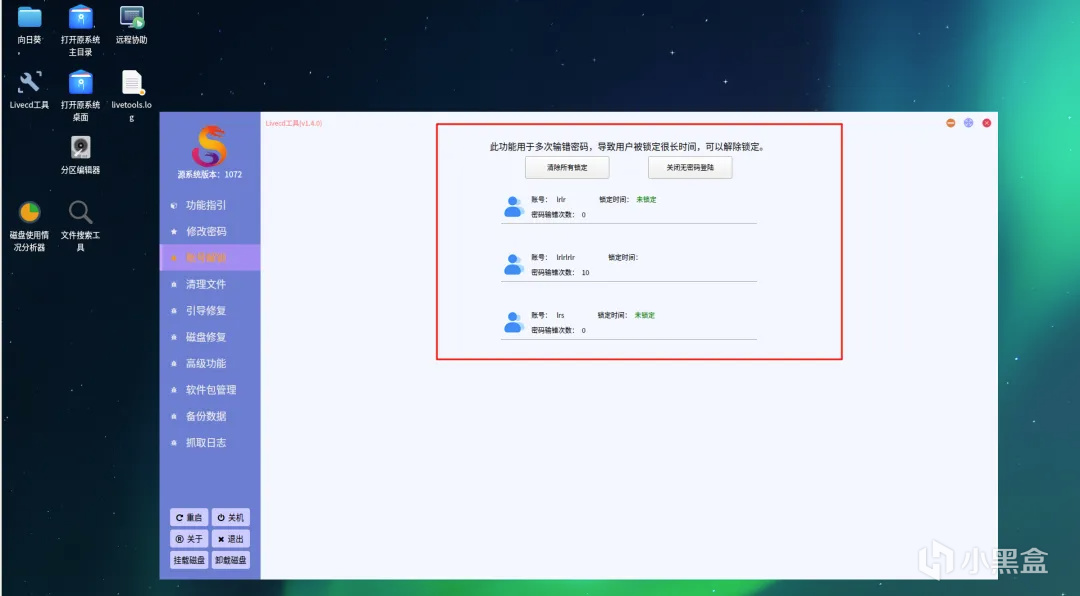Select the highlighted 账号解锁 sidebar item

click(209, 258)
